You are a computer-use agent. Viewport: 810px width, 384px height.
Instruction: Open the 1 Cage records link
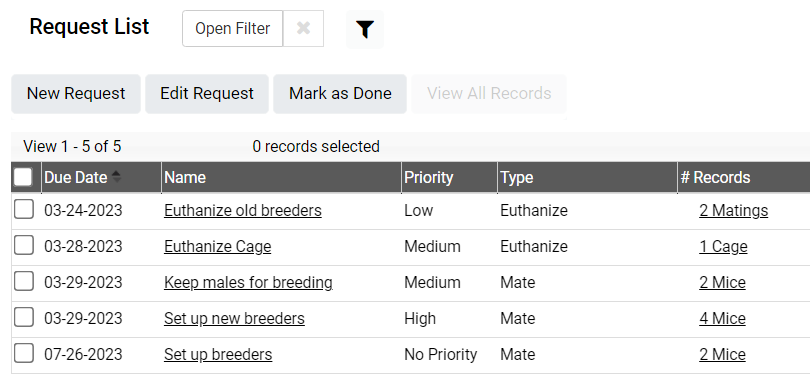723,247
